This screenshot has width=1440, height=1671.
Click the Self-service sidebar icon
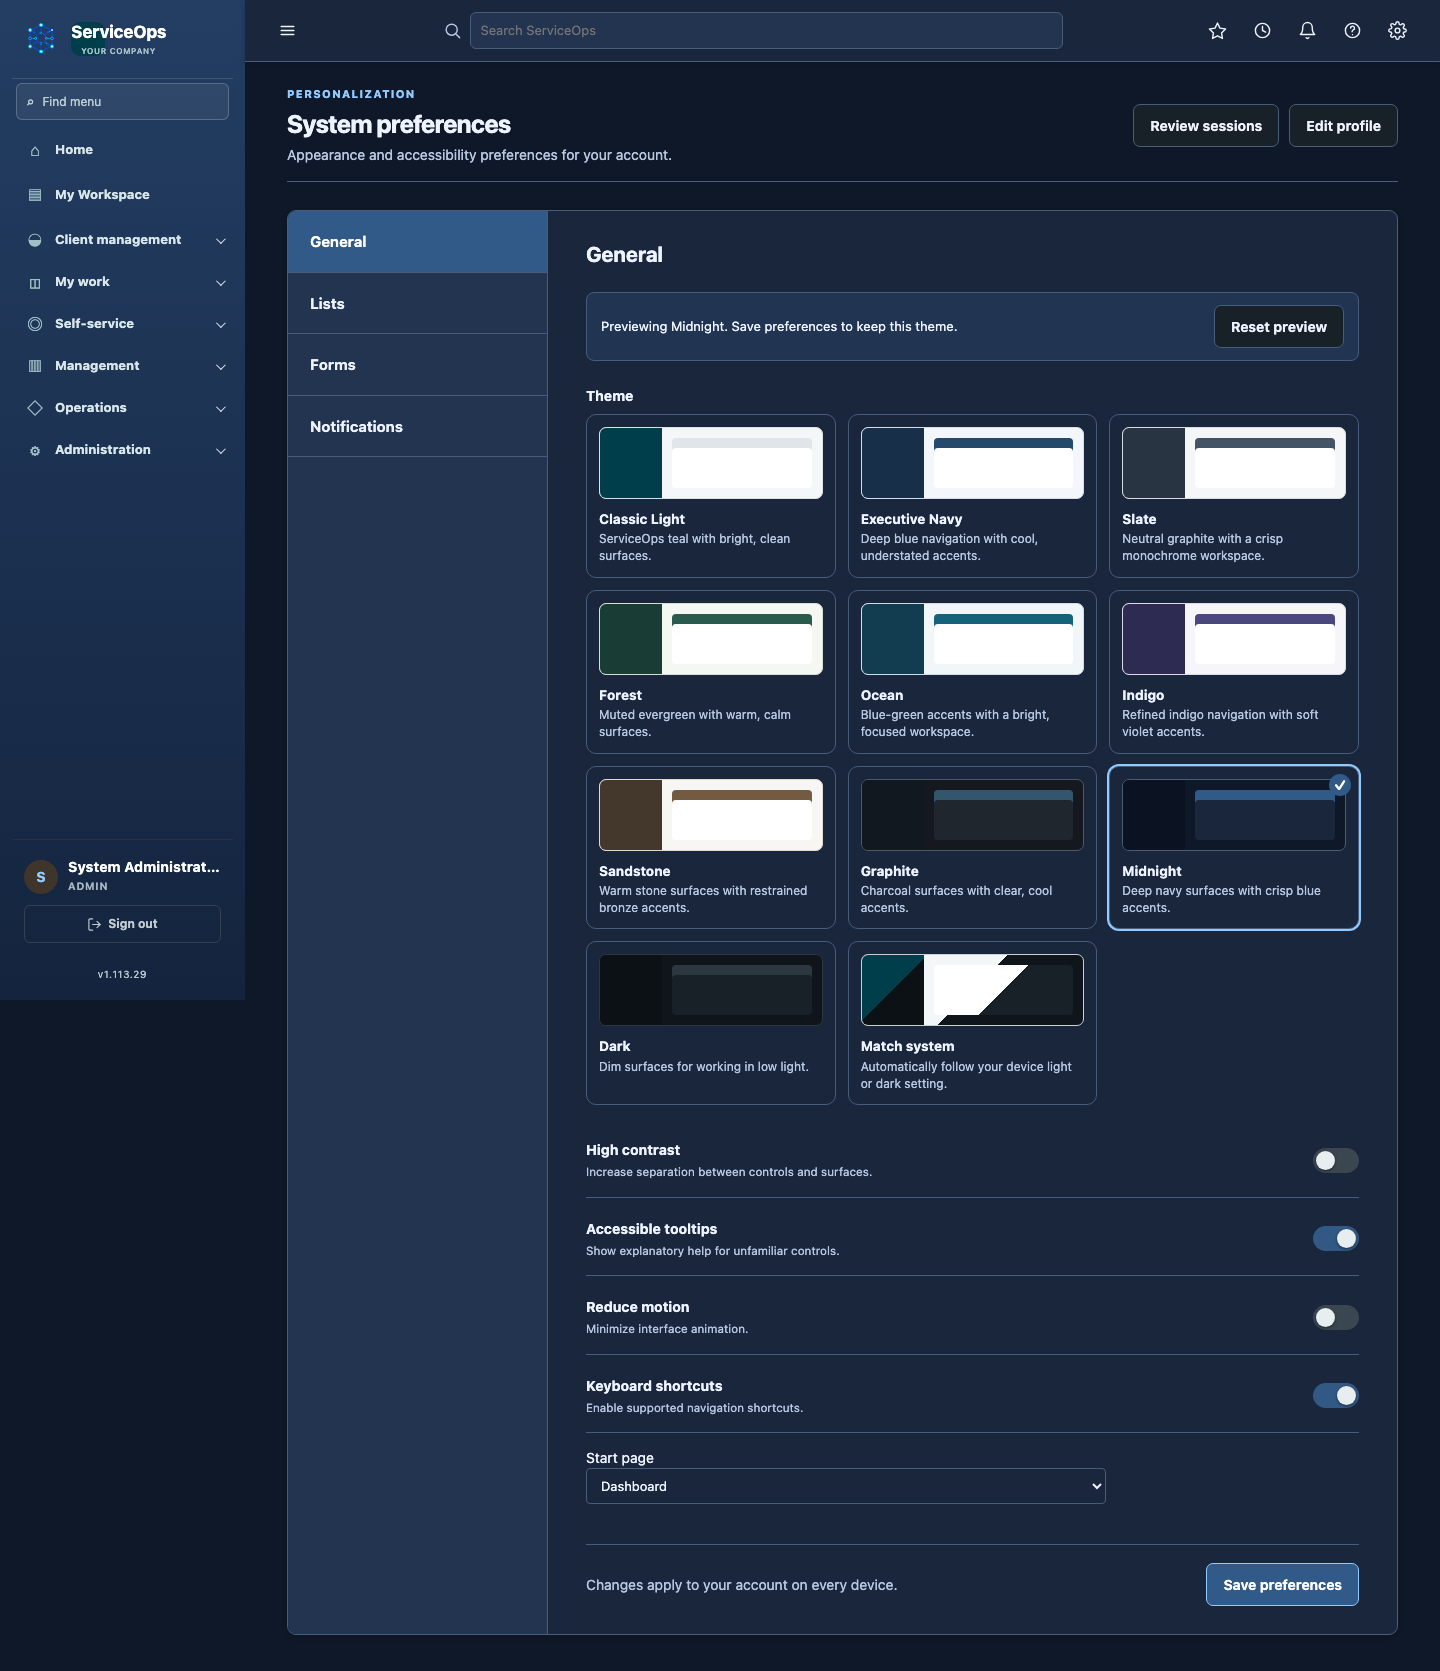(35, 324)
